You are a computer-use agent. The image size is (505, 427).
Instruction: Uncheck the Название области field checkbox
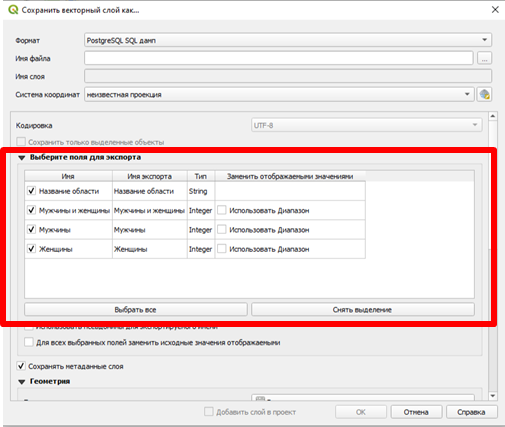tap(31, 191)
